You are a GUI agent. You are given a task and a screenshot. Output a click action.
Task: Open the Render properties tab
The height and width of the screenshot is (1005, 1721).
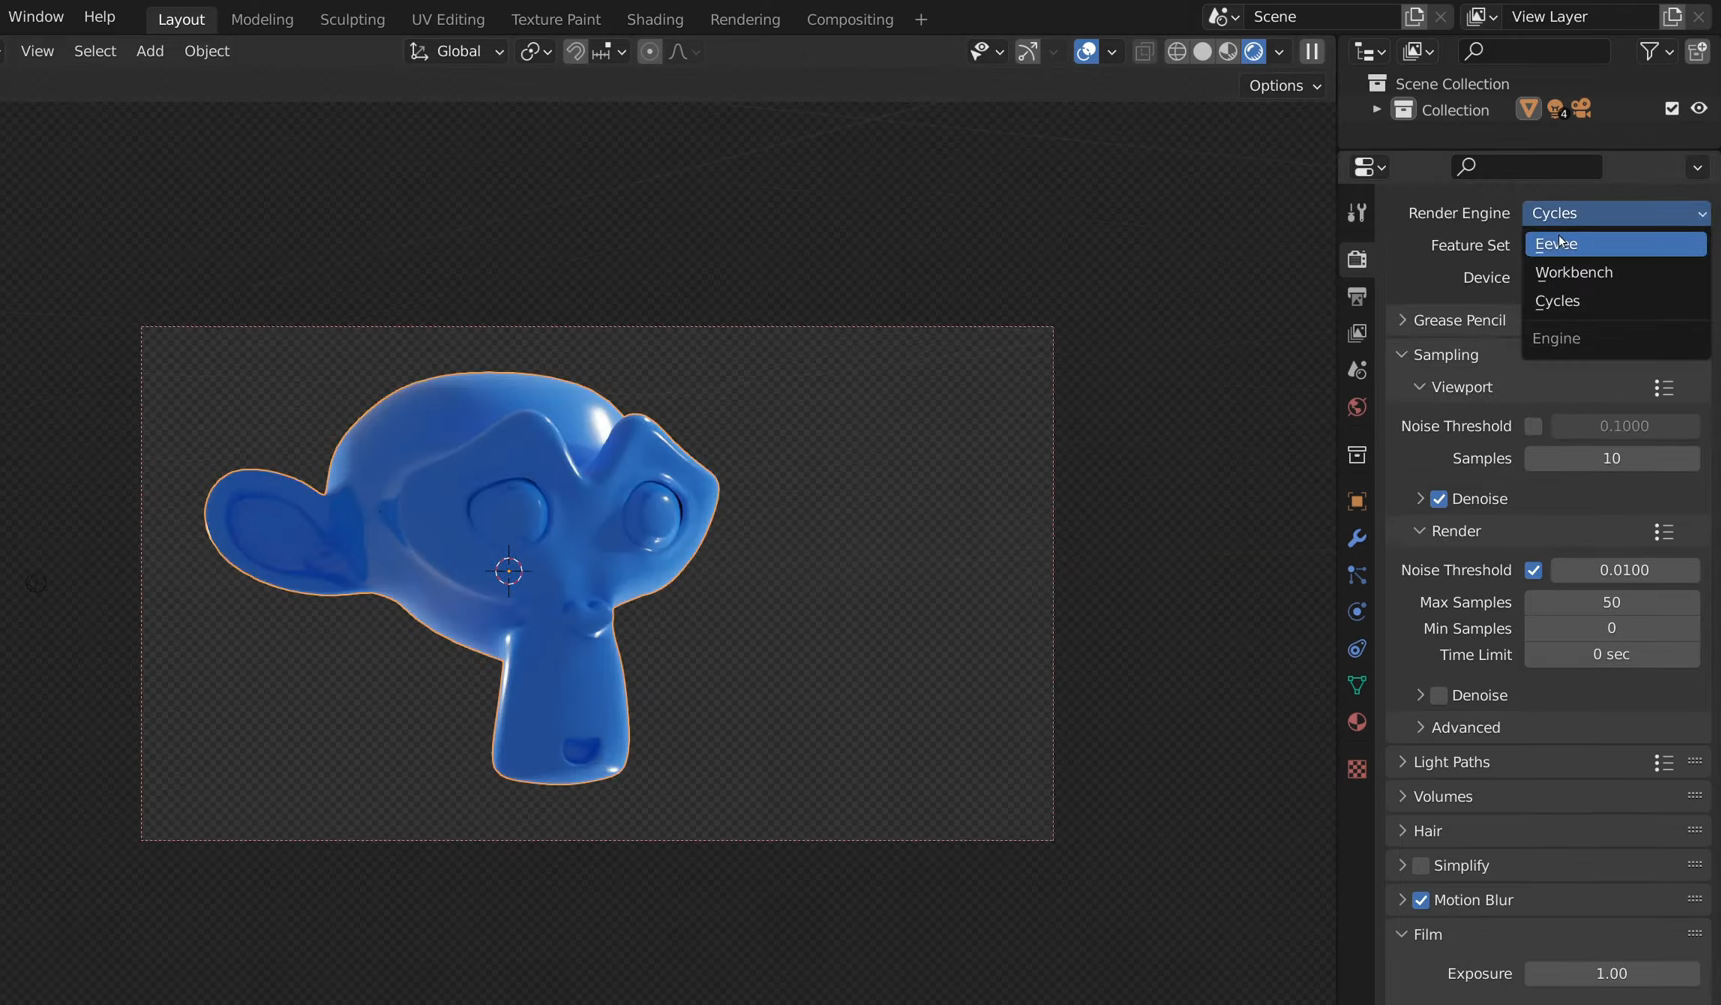click(x=1356, y=259)
